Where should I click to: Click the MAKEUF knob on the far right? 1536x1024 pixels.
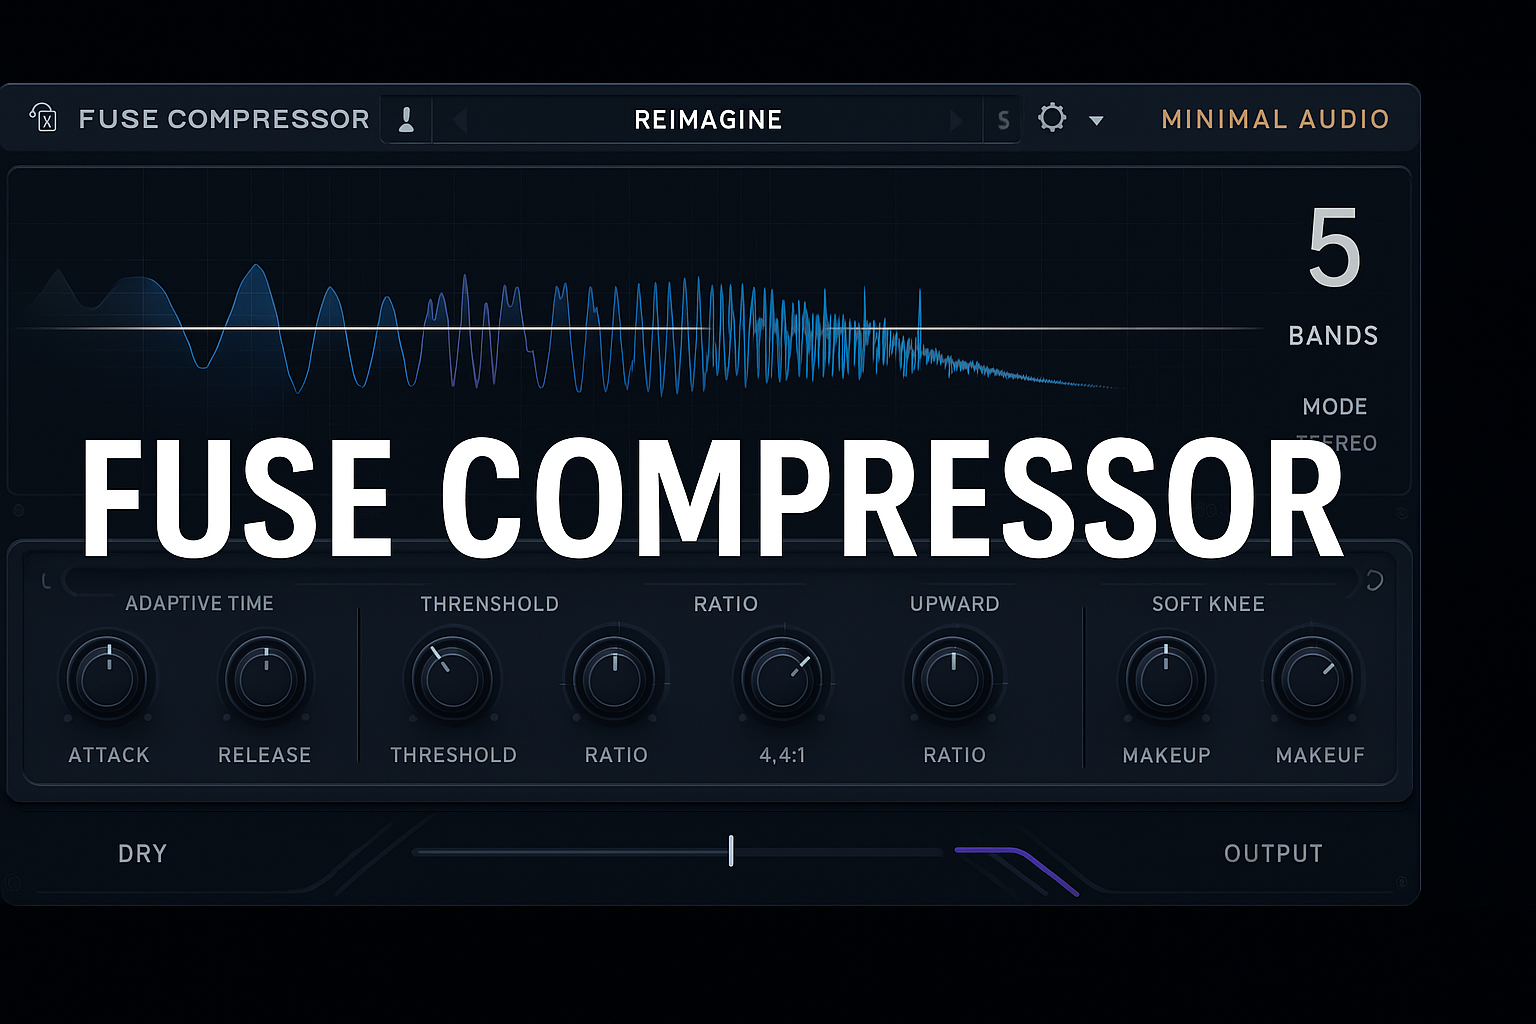[x=1312, y=679]
